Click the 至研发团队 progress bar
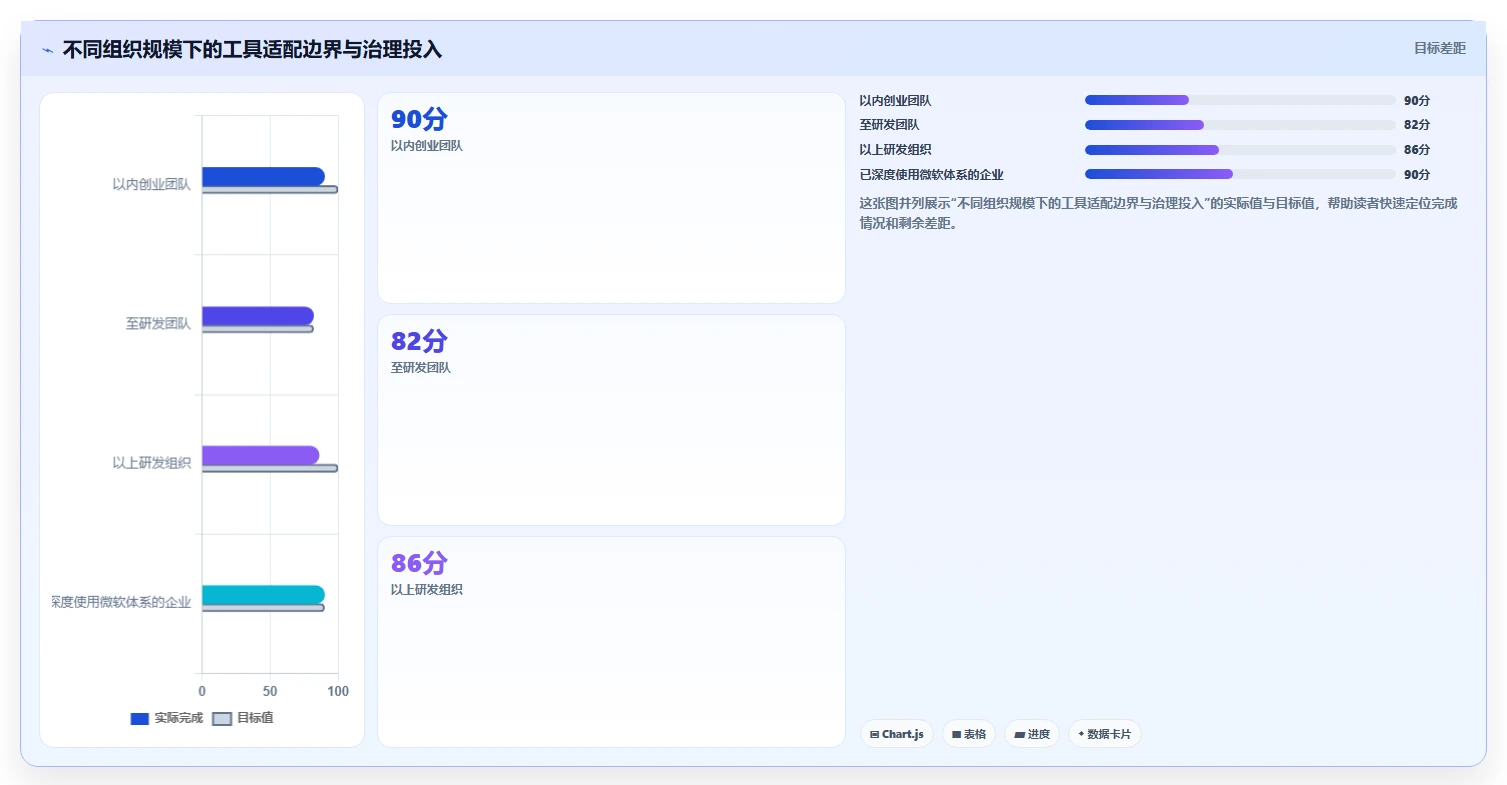The width and height of the screenshot is (1507, 785). point(1240,125)
